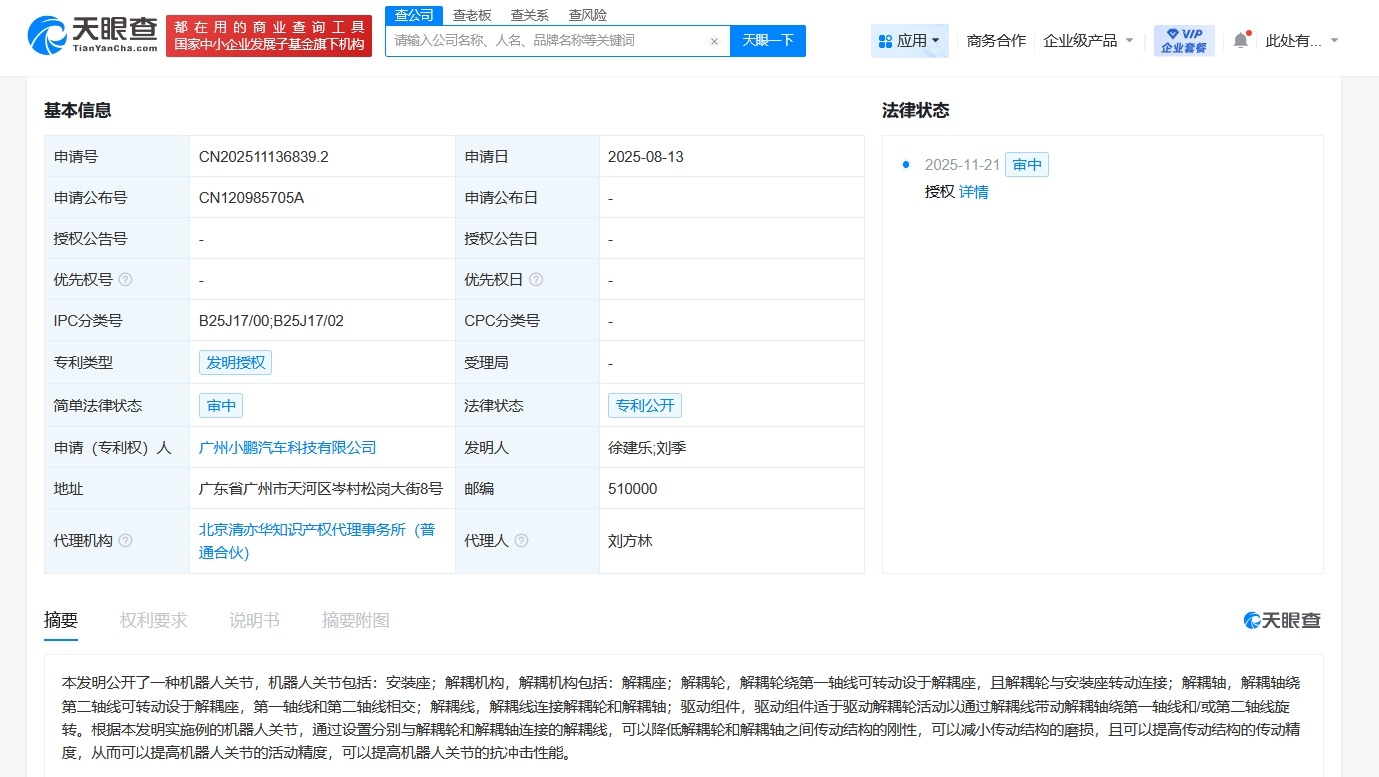Switch to the 查老板 search tab
1379x777 pixels.
[470, 15]
